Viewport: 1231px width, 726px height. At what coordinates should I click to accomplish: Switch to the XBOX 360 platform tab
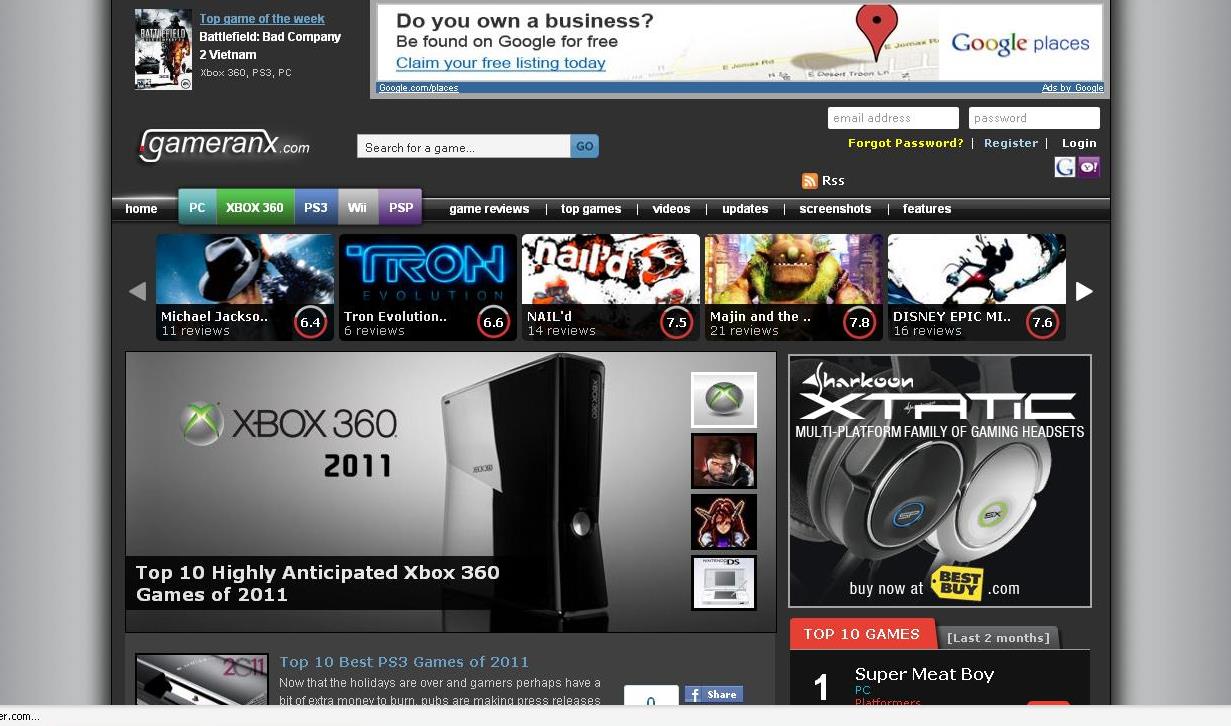pyautogui.click(x=255, y=207)
